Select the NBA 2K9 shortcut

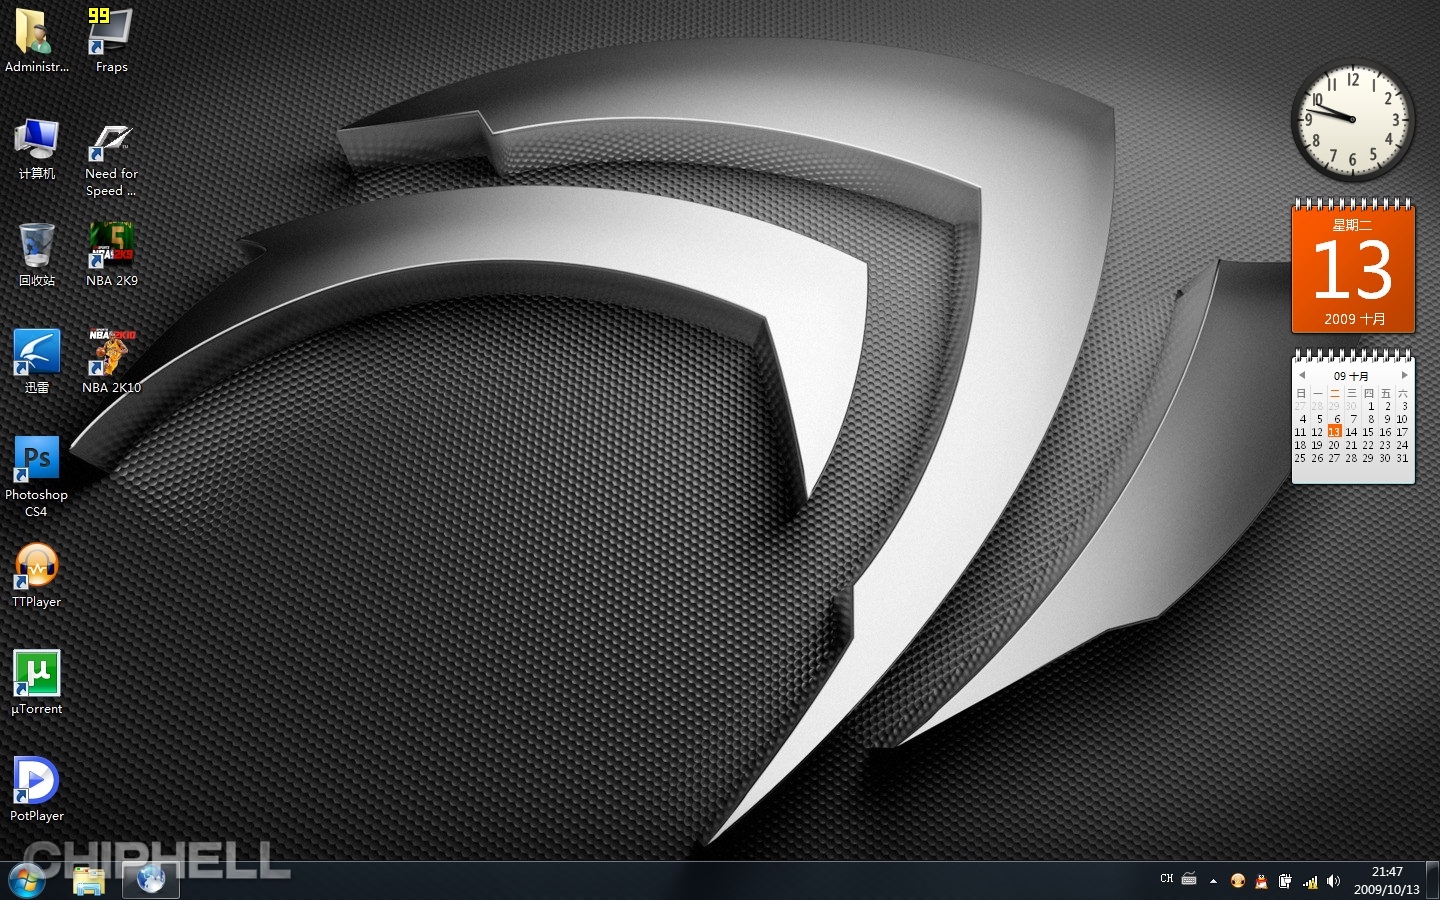[x=111, y=255]
